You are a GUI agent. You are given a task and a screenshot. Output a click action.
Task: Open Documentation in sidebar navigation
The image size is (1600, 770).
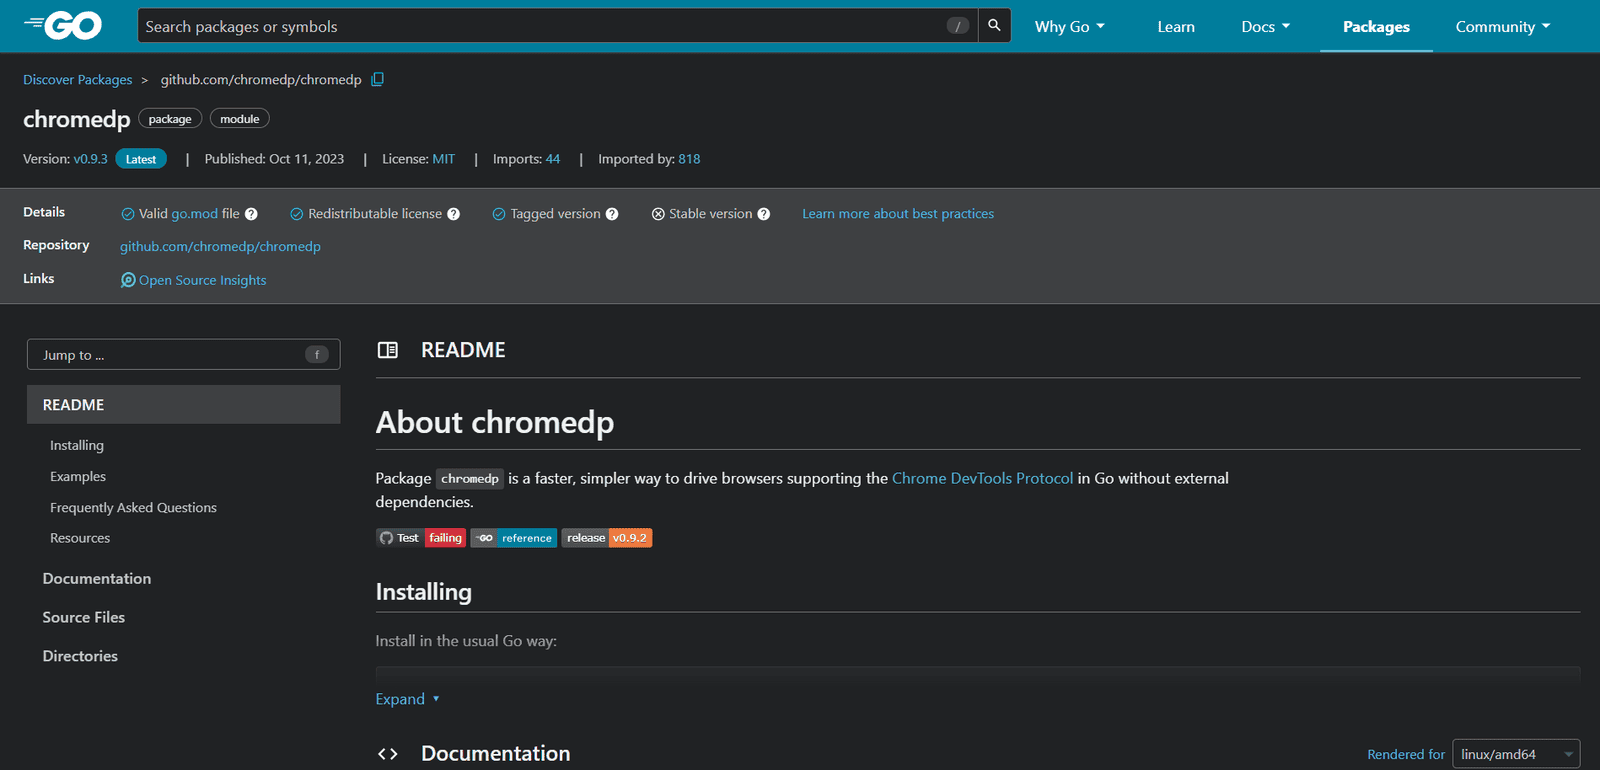coord(97,579)
